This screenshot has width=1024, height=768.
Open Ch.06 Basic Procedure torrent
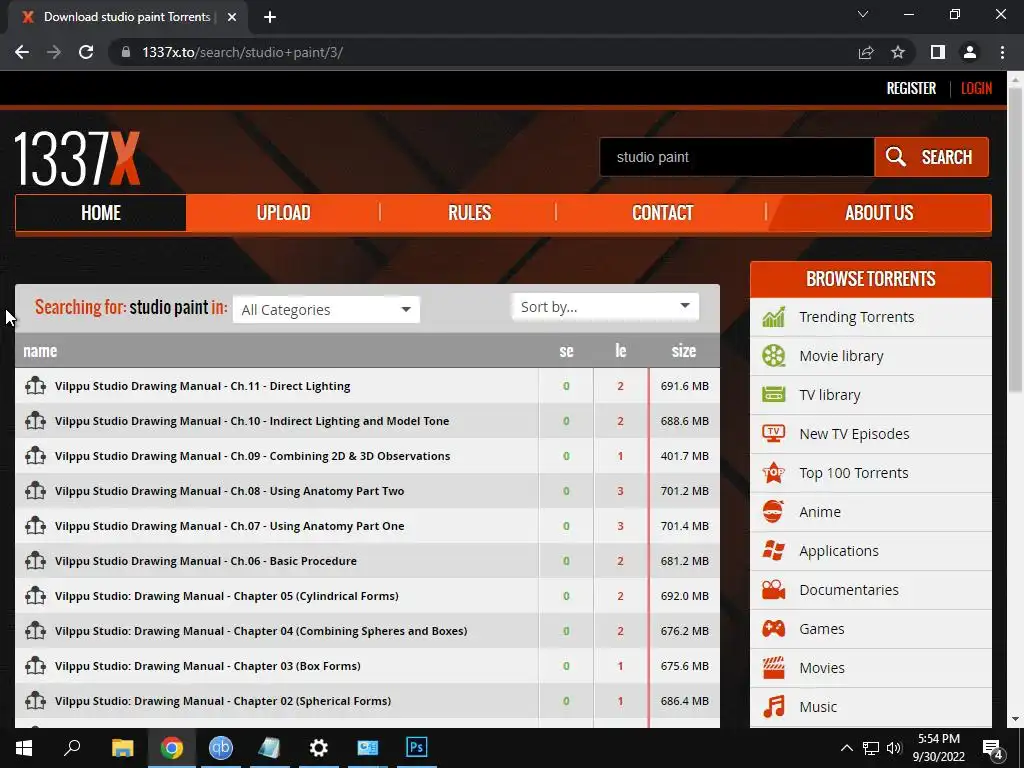pyautogui.click(x=206, y=561)
